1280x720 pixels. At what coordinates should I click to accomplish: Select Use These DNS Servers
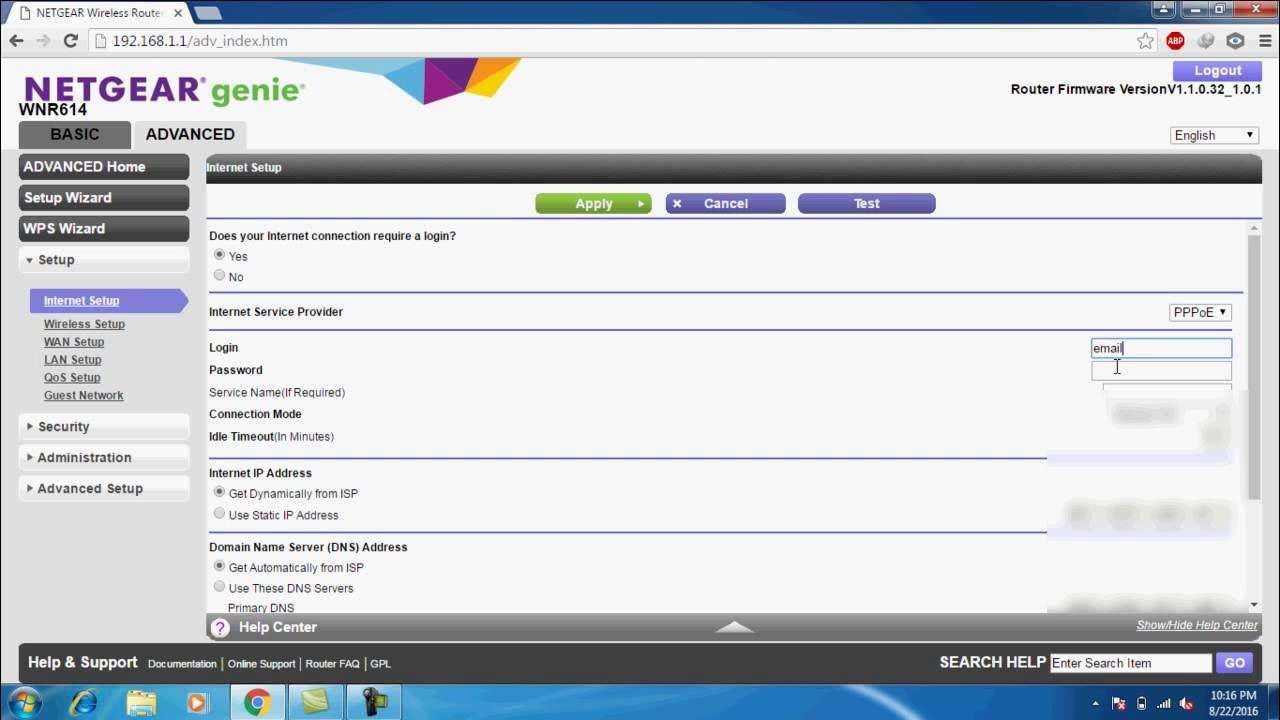220,587
